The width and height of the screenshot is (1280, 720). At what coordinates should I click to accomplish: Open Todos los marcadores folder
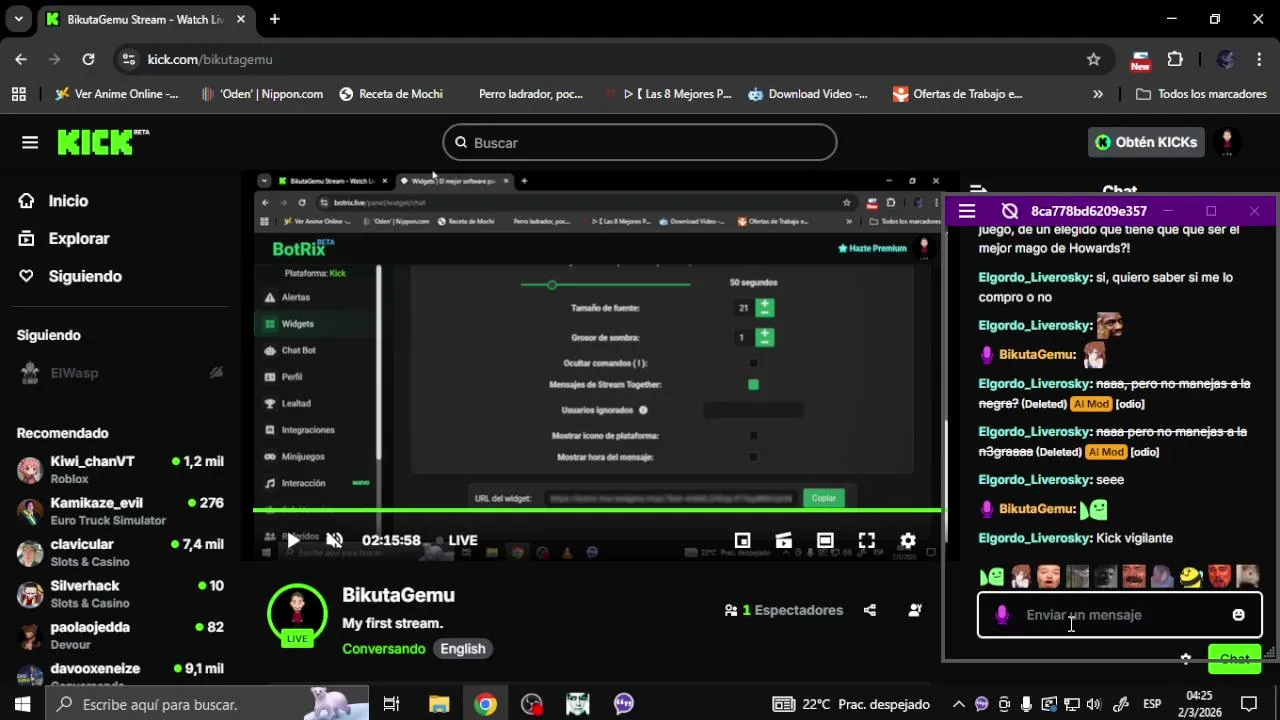1202,94
